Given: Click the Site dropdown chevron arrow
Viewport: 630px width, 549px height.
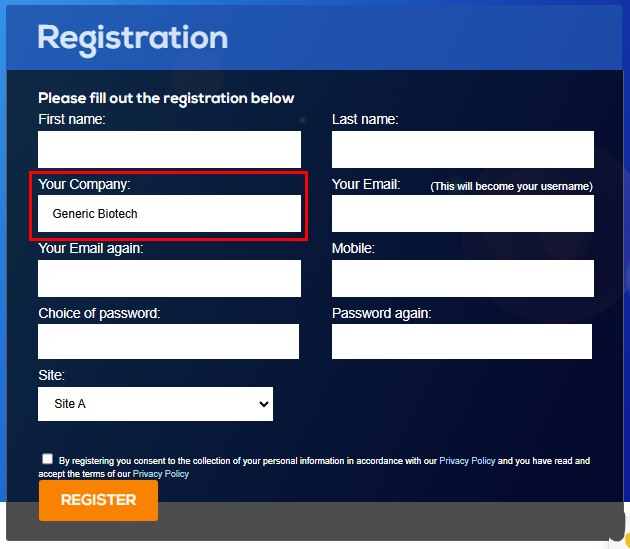Looking at the screenshot, I should 264,404.
